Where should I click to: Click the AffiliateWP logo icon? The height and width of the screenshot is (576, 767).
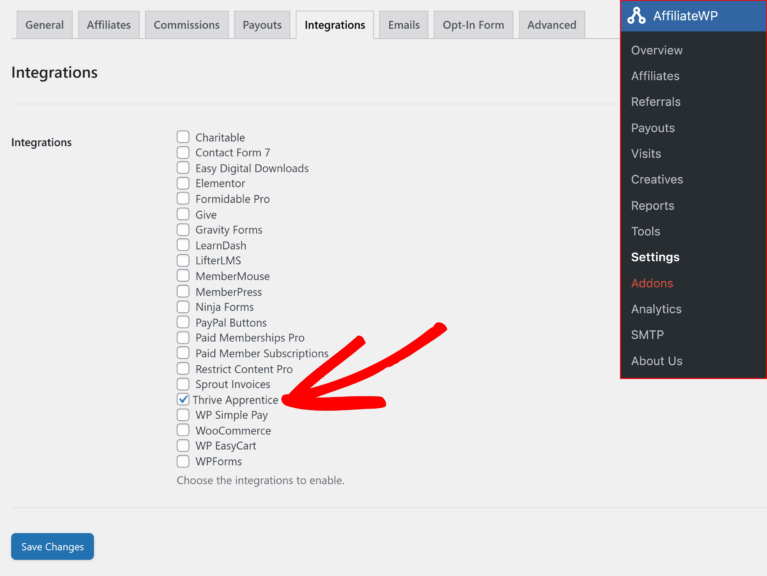(636, 16)
